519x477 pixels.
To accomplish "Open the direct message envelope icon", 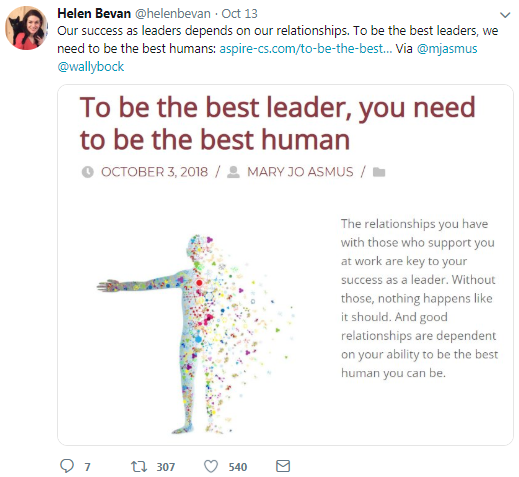I will click(x=283, y=466).
